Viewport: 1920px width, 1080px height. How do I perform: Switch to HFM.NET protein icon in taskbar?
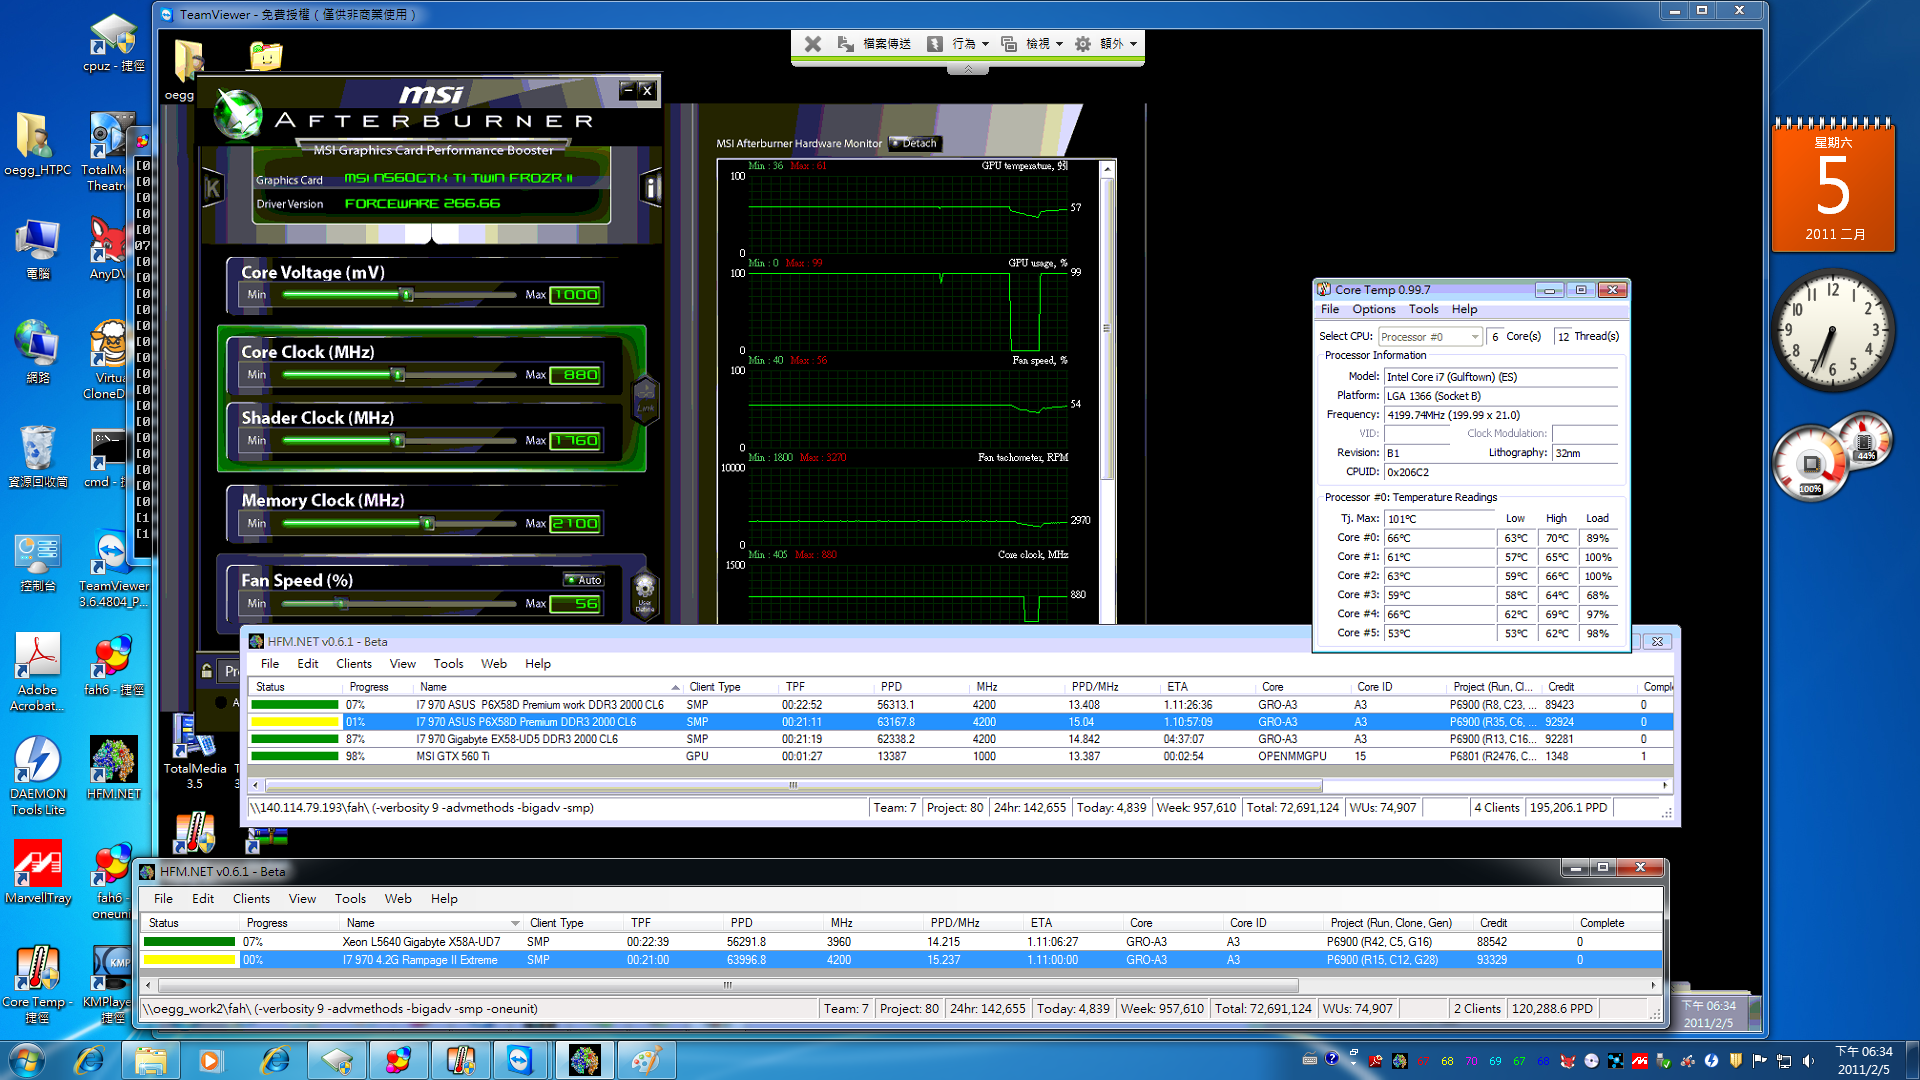point(583,1059)
